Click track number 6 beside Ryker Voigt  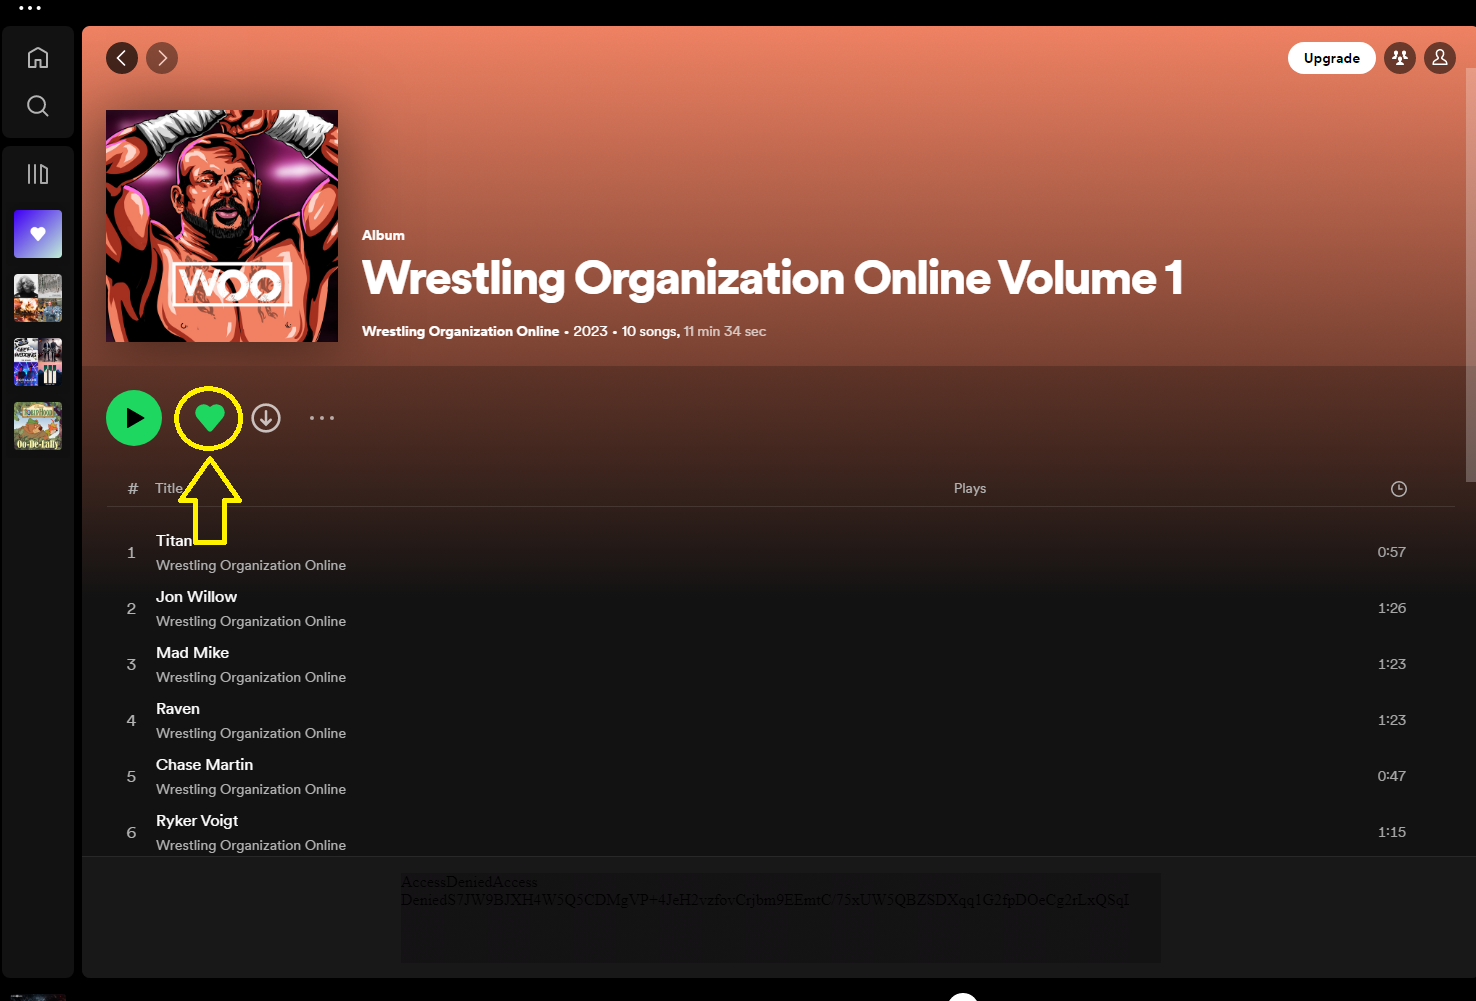click(x=131, y=832)
